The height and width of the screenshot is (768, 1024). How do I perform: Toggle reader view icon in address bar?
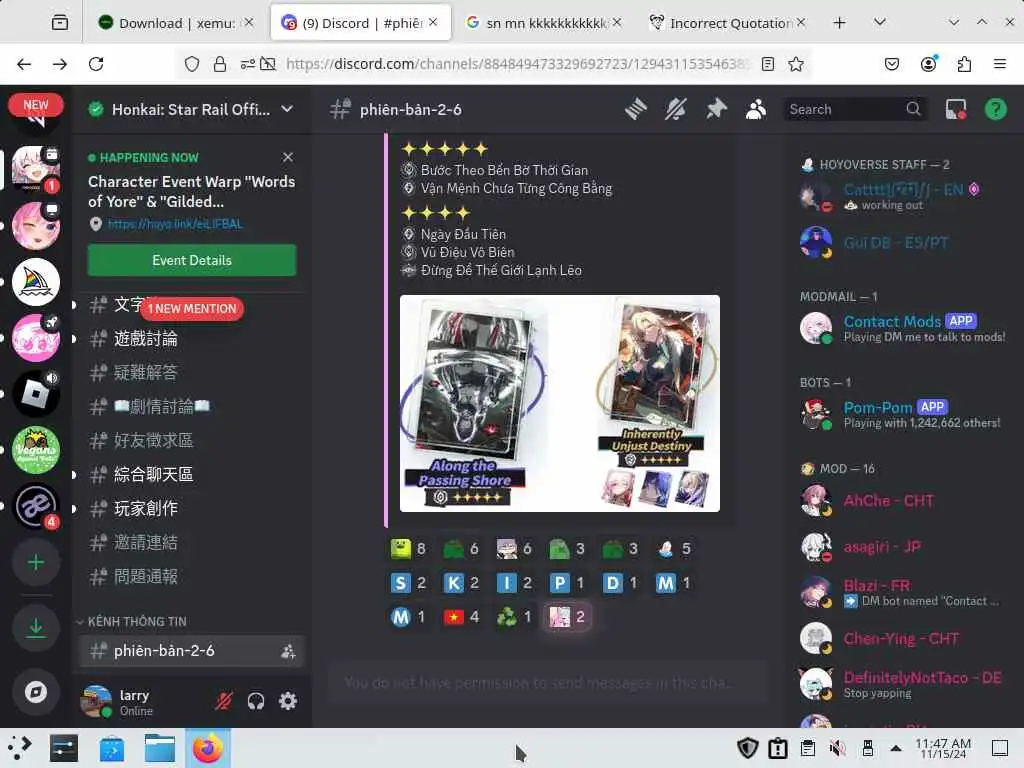tap(768, 64)
